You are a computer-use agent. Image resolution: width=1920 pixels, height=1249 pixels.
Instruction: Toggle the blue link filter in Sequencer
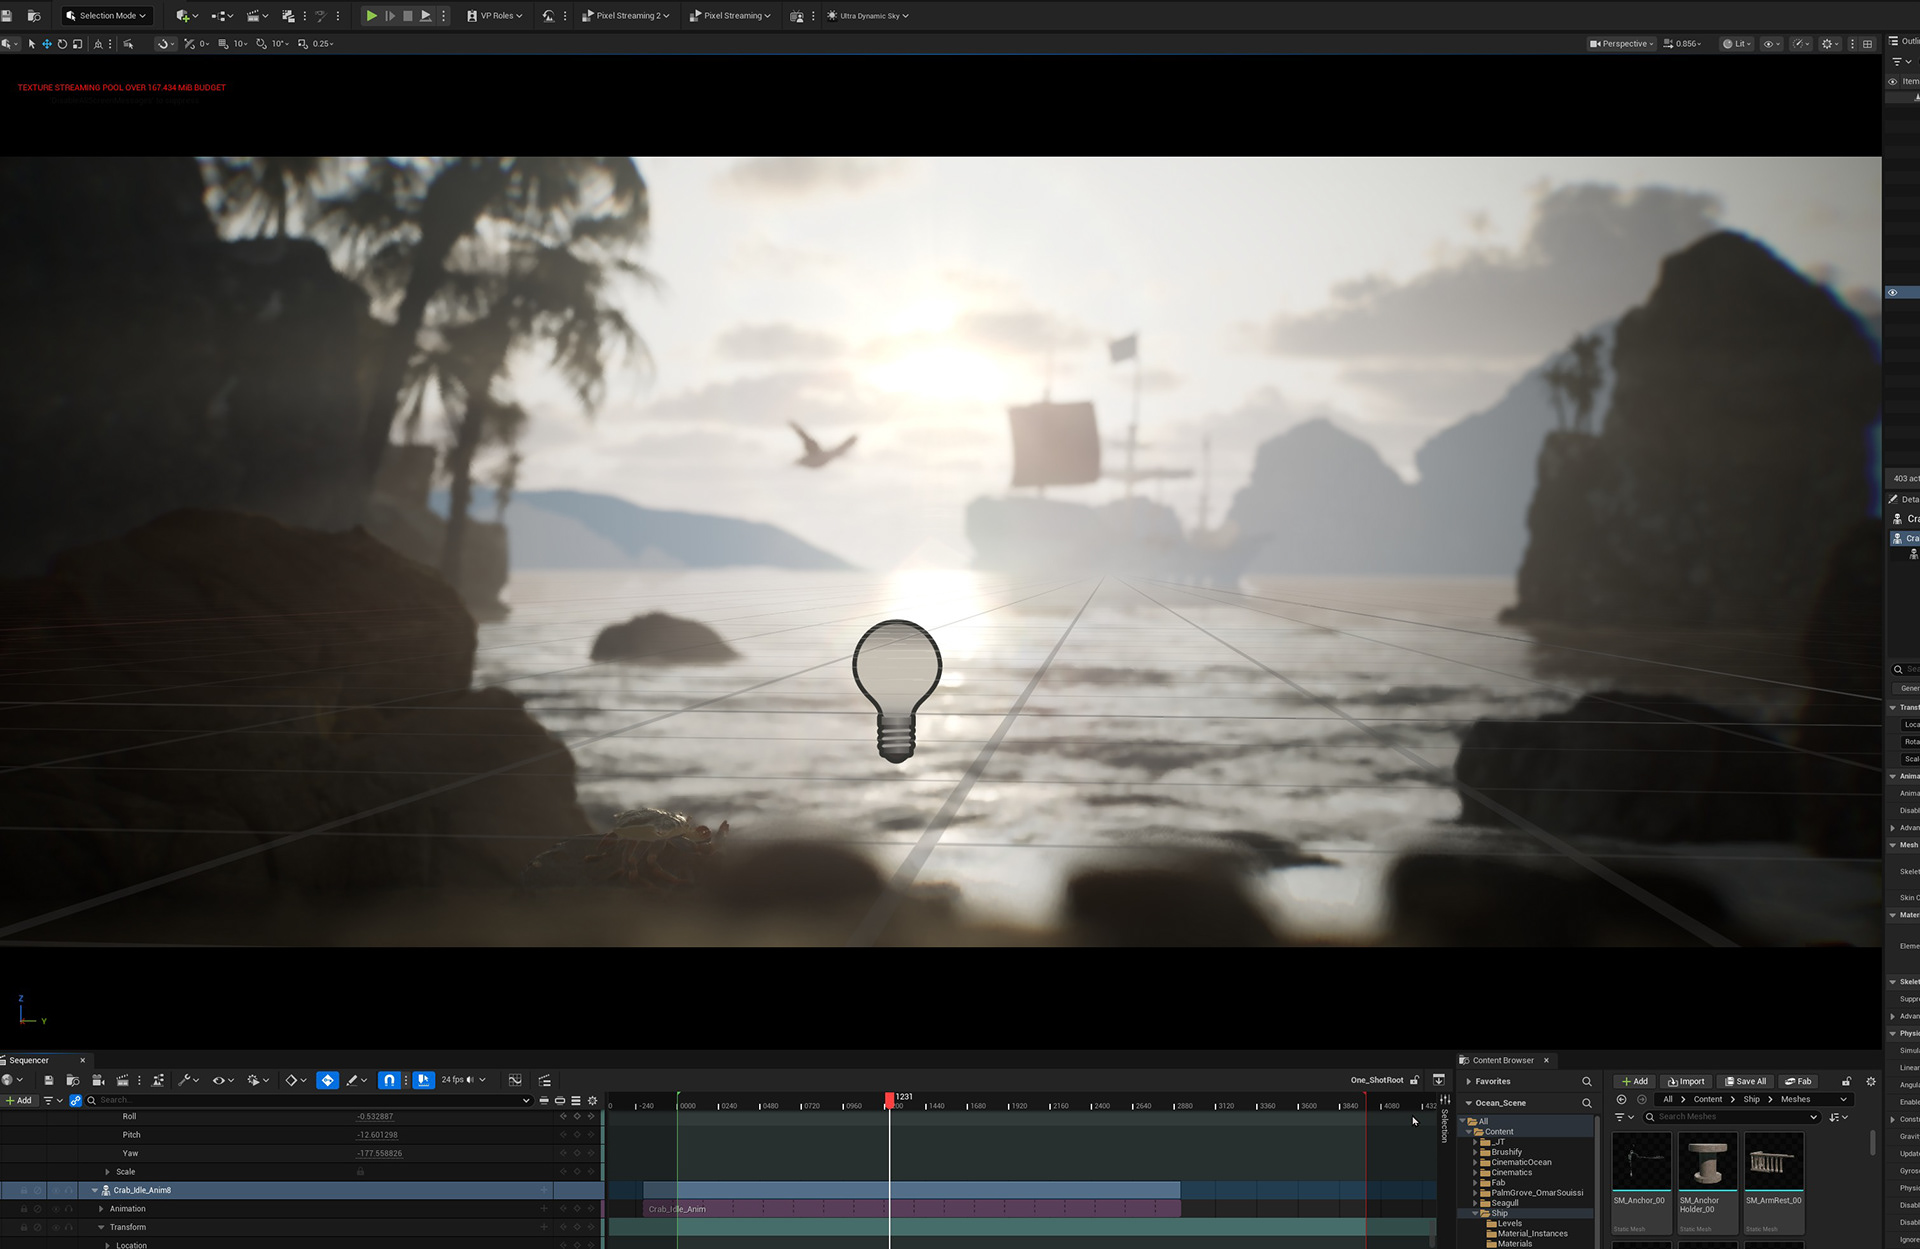[x=75, y=1100]
